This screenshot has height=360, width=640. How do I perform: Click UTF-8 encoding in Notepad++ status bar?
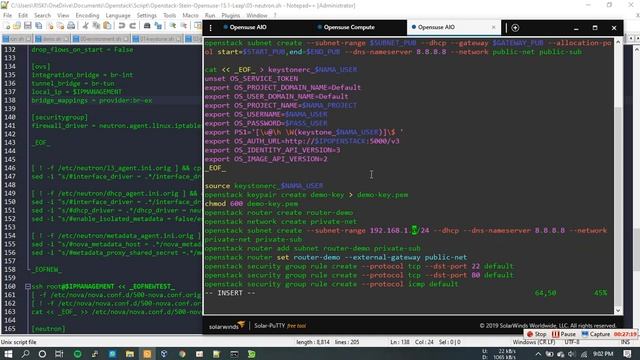coord(572,342)
